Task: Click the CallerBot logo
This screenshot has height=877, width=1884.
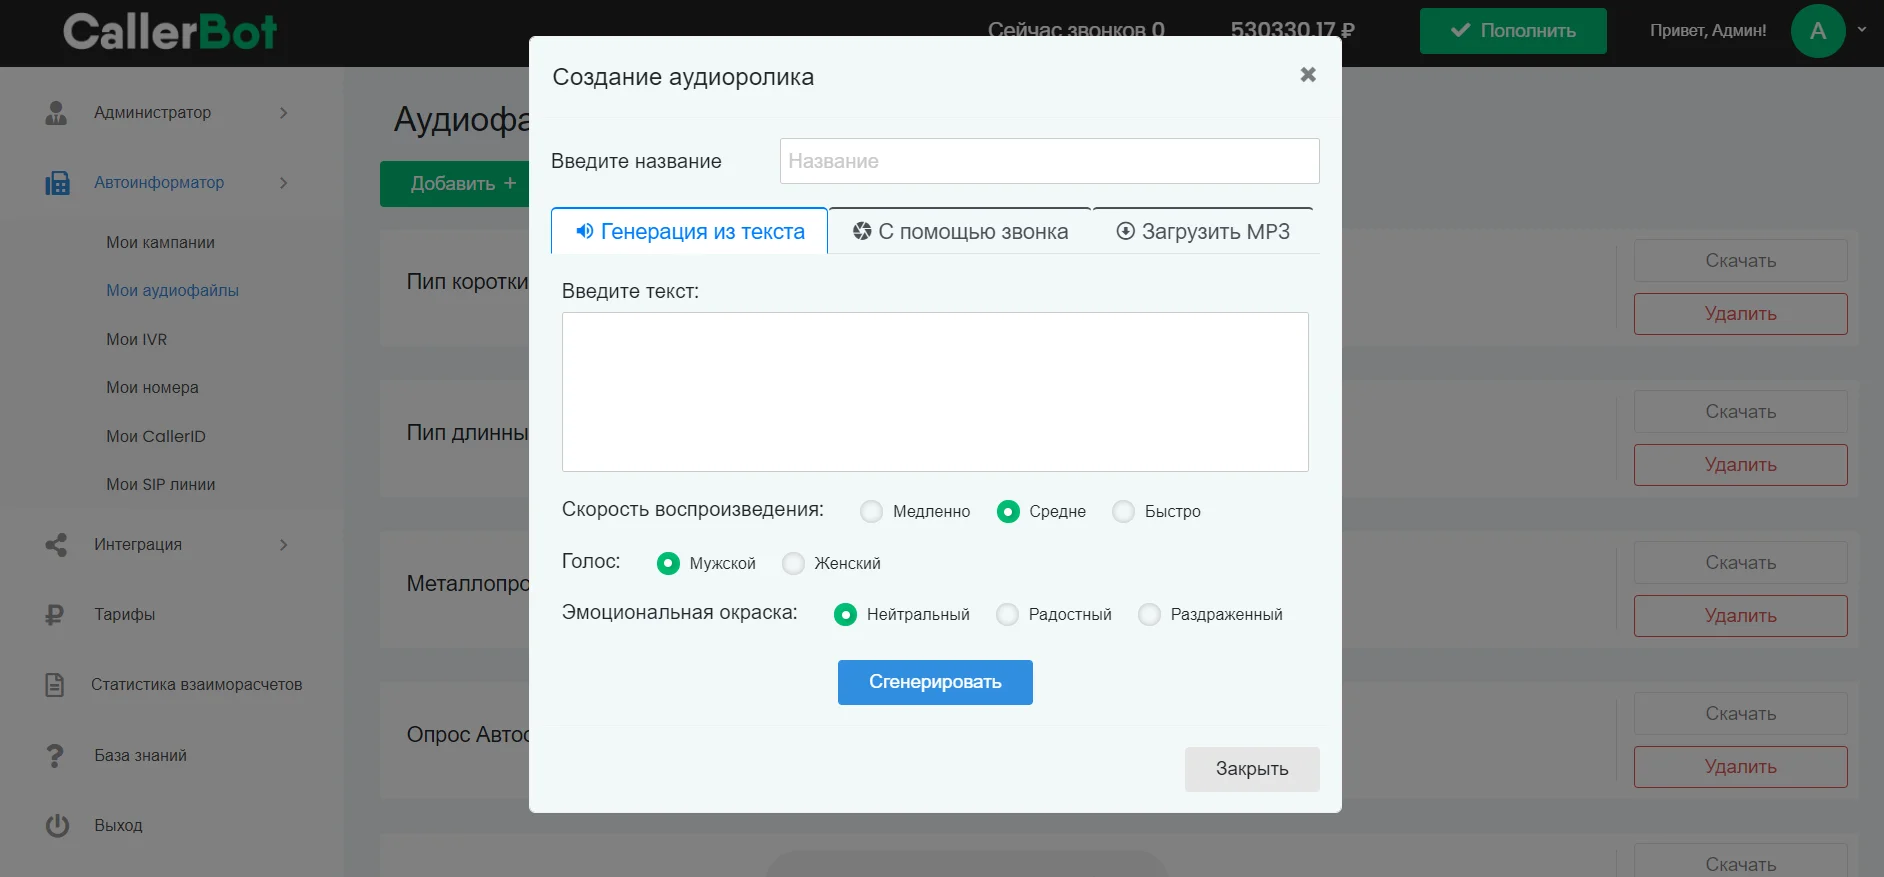Action: (170, 31)
